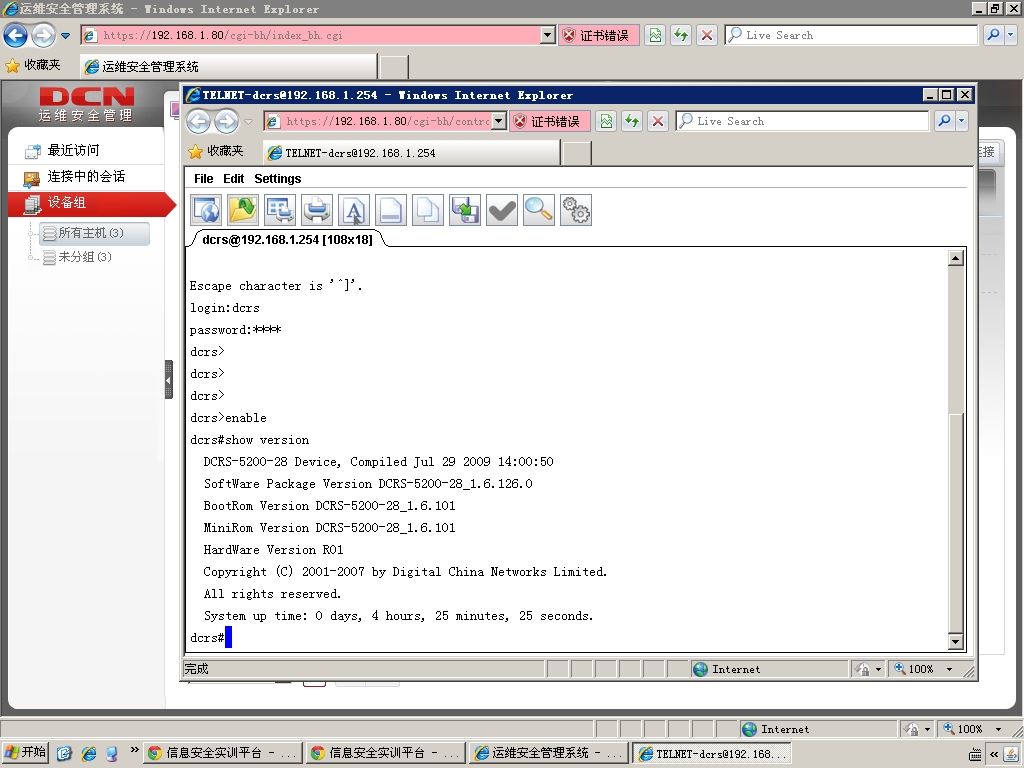This screenshot has width=1024, height=768.
Task: Click the single blank page toolbar icon
Action: coord(391,210)
